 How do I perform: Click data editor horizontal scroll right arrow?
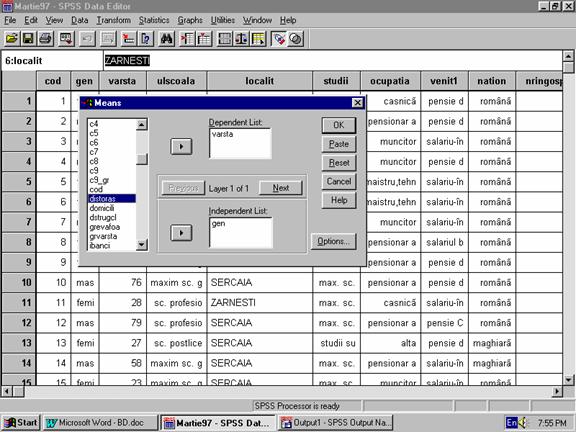[557, 392]
